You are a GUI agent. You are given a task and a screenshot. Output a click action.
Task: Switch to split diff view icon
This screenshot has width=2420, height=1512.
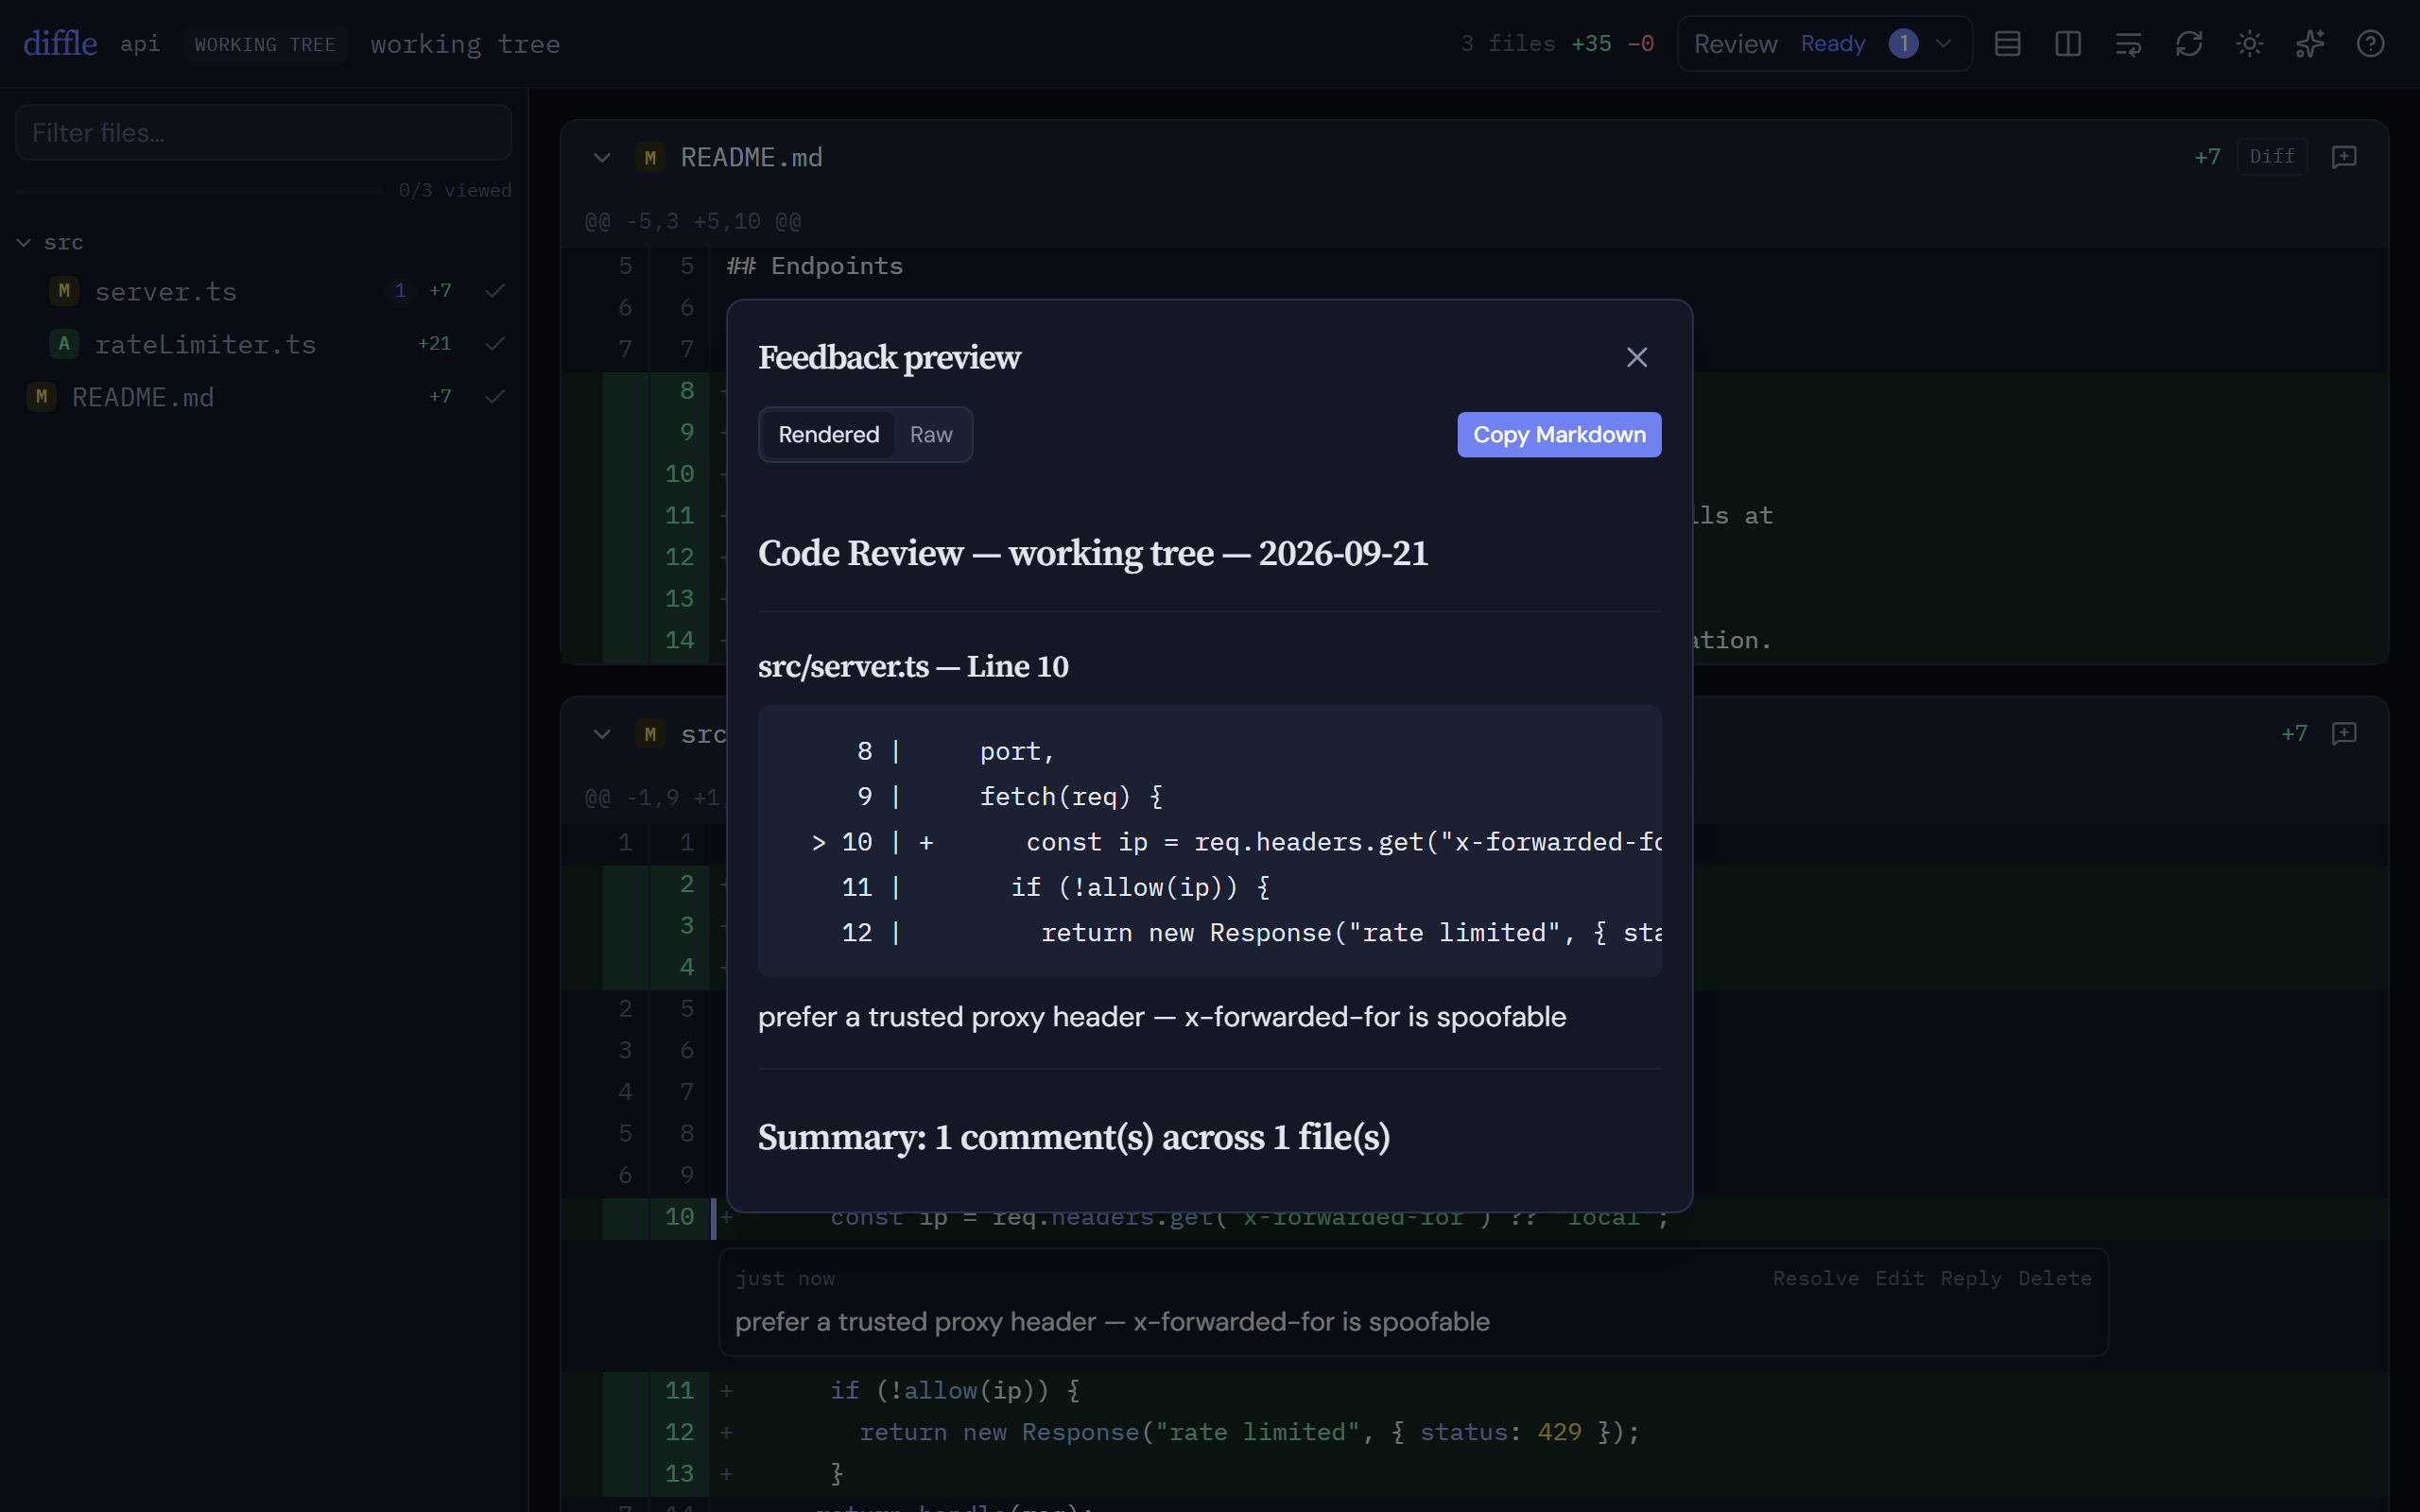[x=2067, y=43]
